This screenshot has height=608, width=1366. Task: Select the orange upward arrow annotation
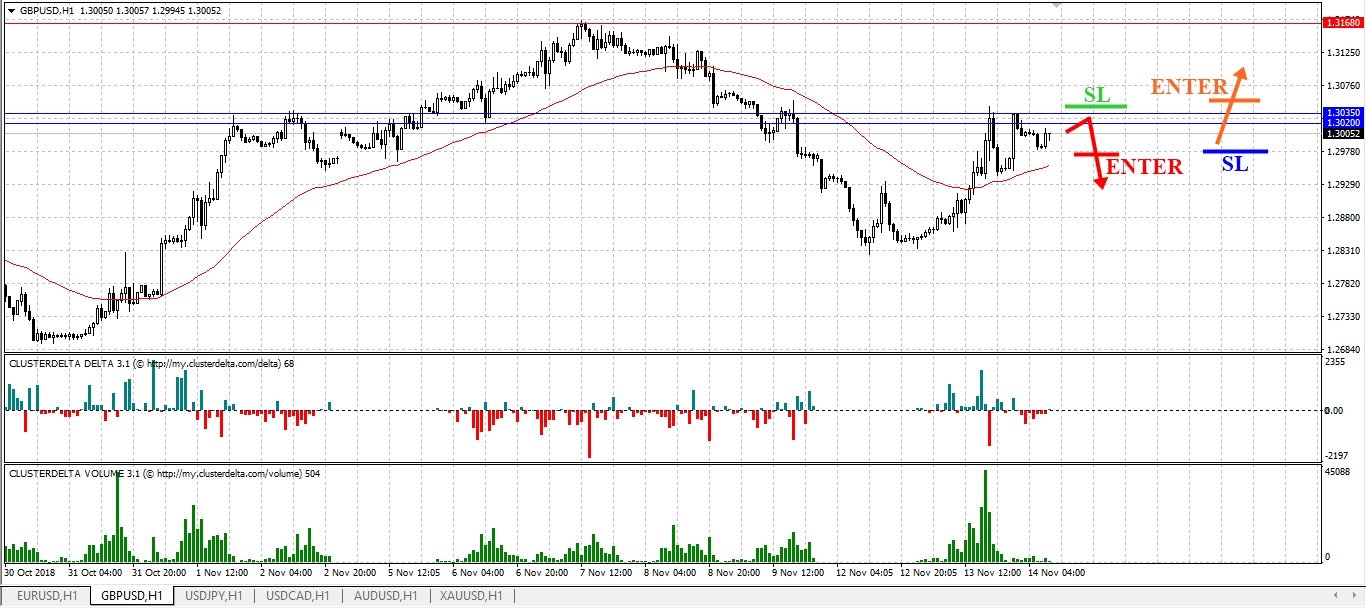coord(1231,105)
